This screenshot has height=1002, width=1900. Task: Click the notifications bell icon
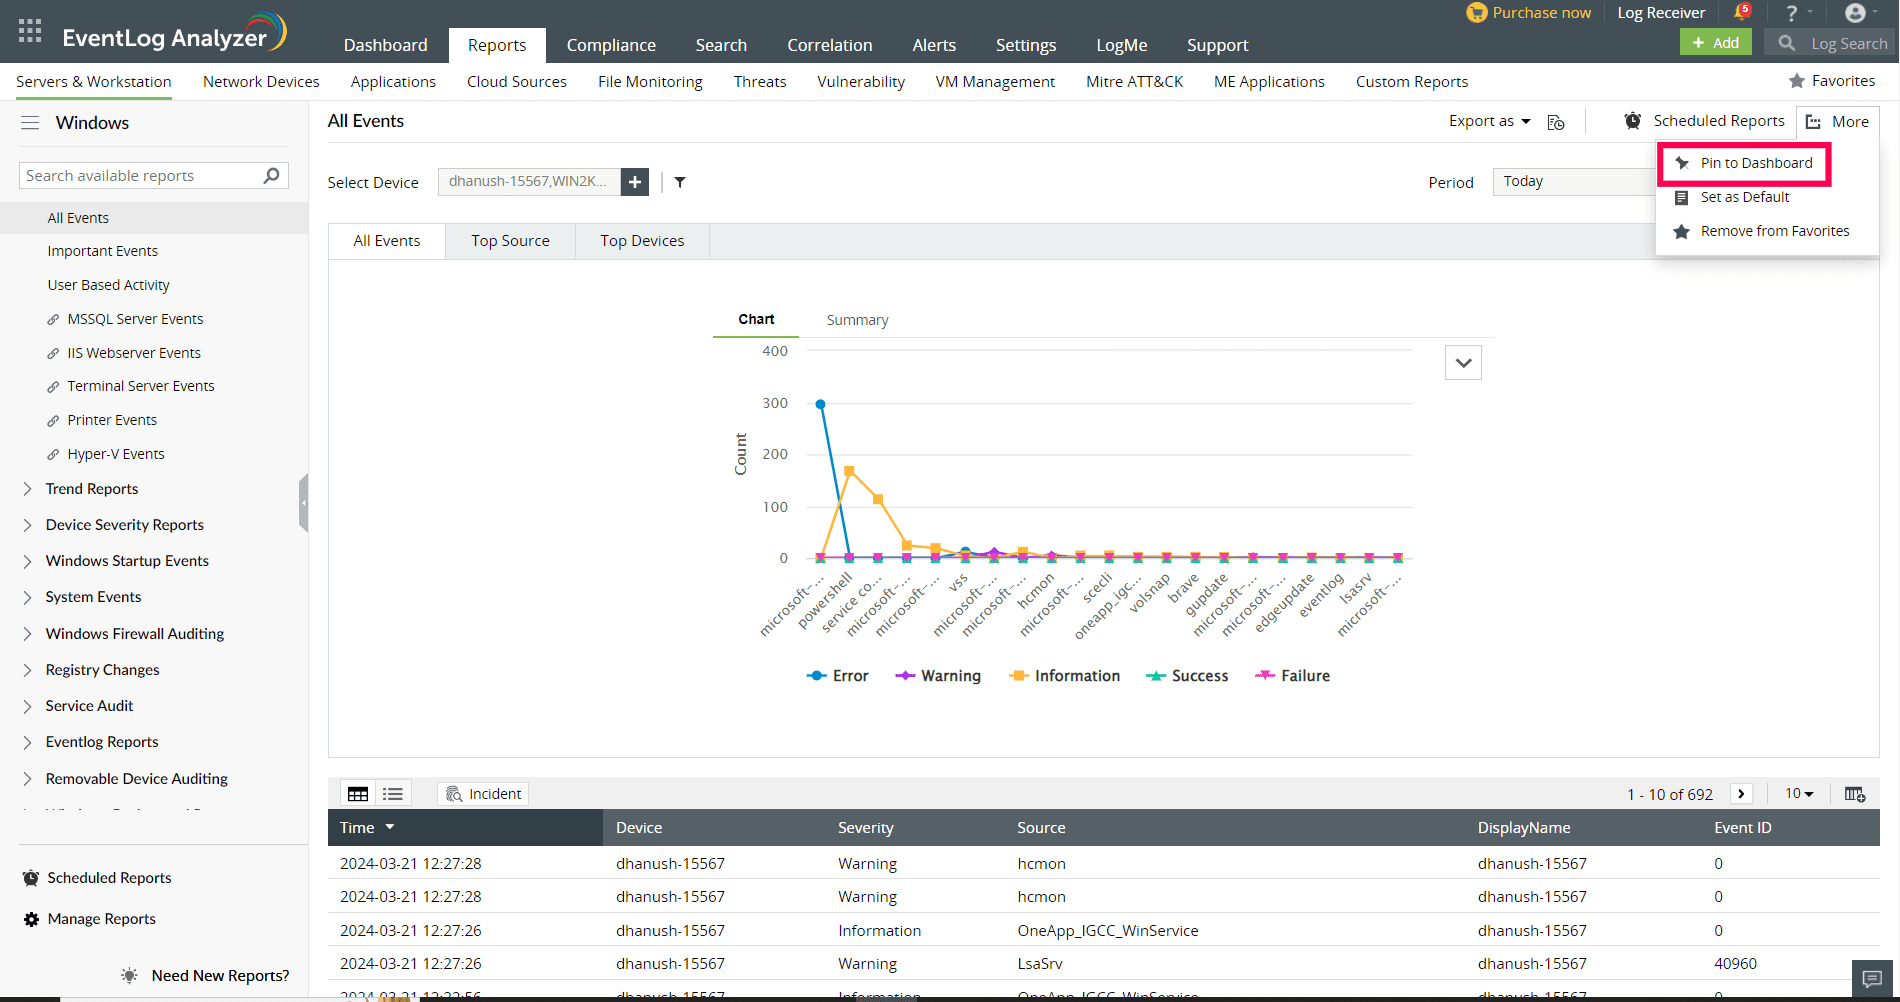(x=1740, y=13)
